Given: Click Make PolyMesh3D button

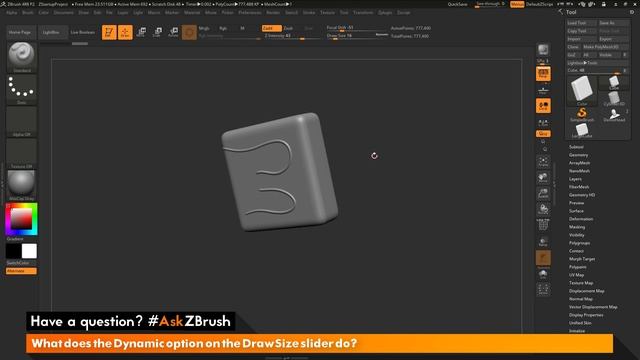Looking at the screenshot, I should point(605,47).
